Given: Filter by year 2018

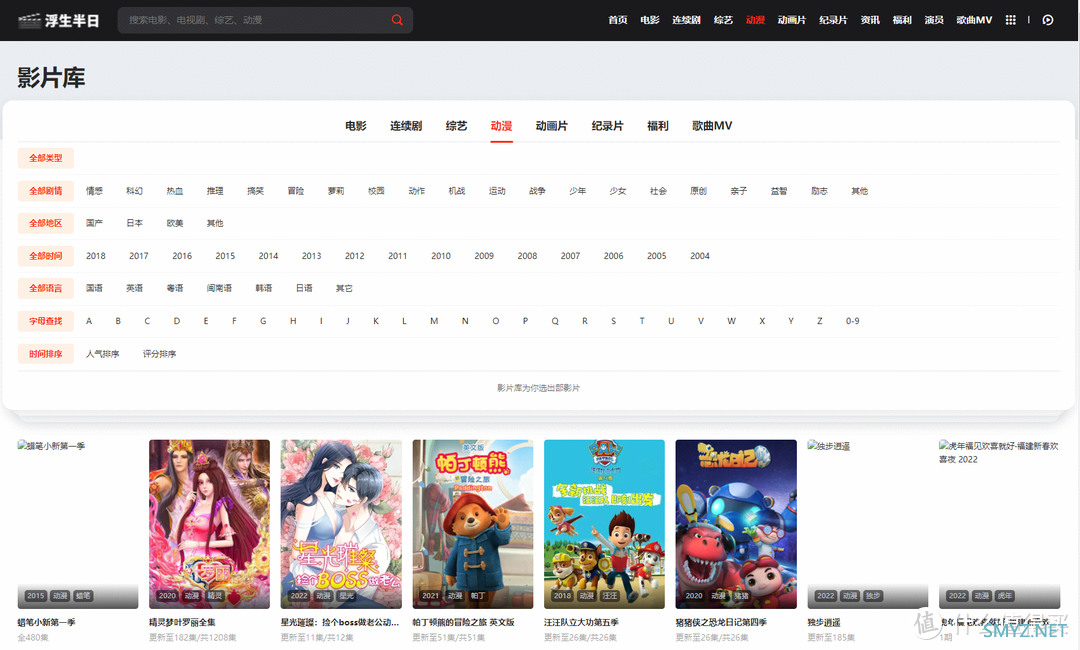Looking at the screenshot, I should (x=96, y=255).
